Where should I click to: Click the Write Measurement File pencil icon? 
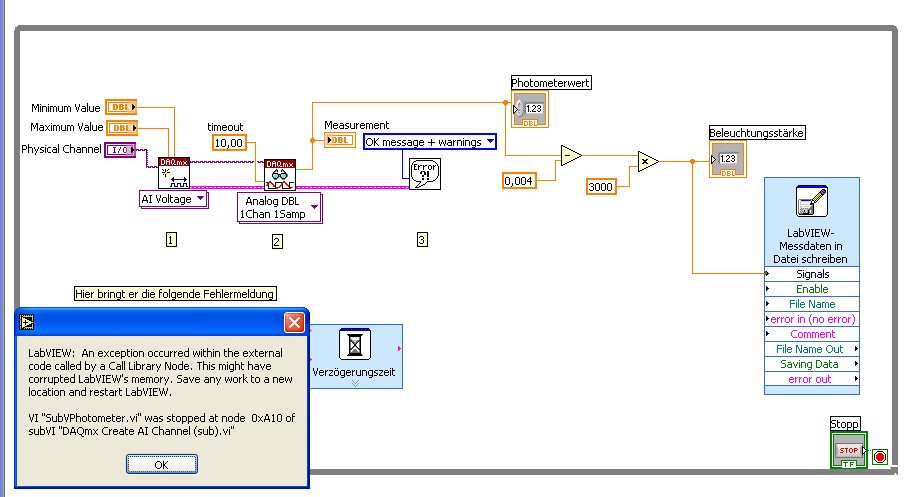812,201
